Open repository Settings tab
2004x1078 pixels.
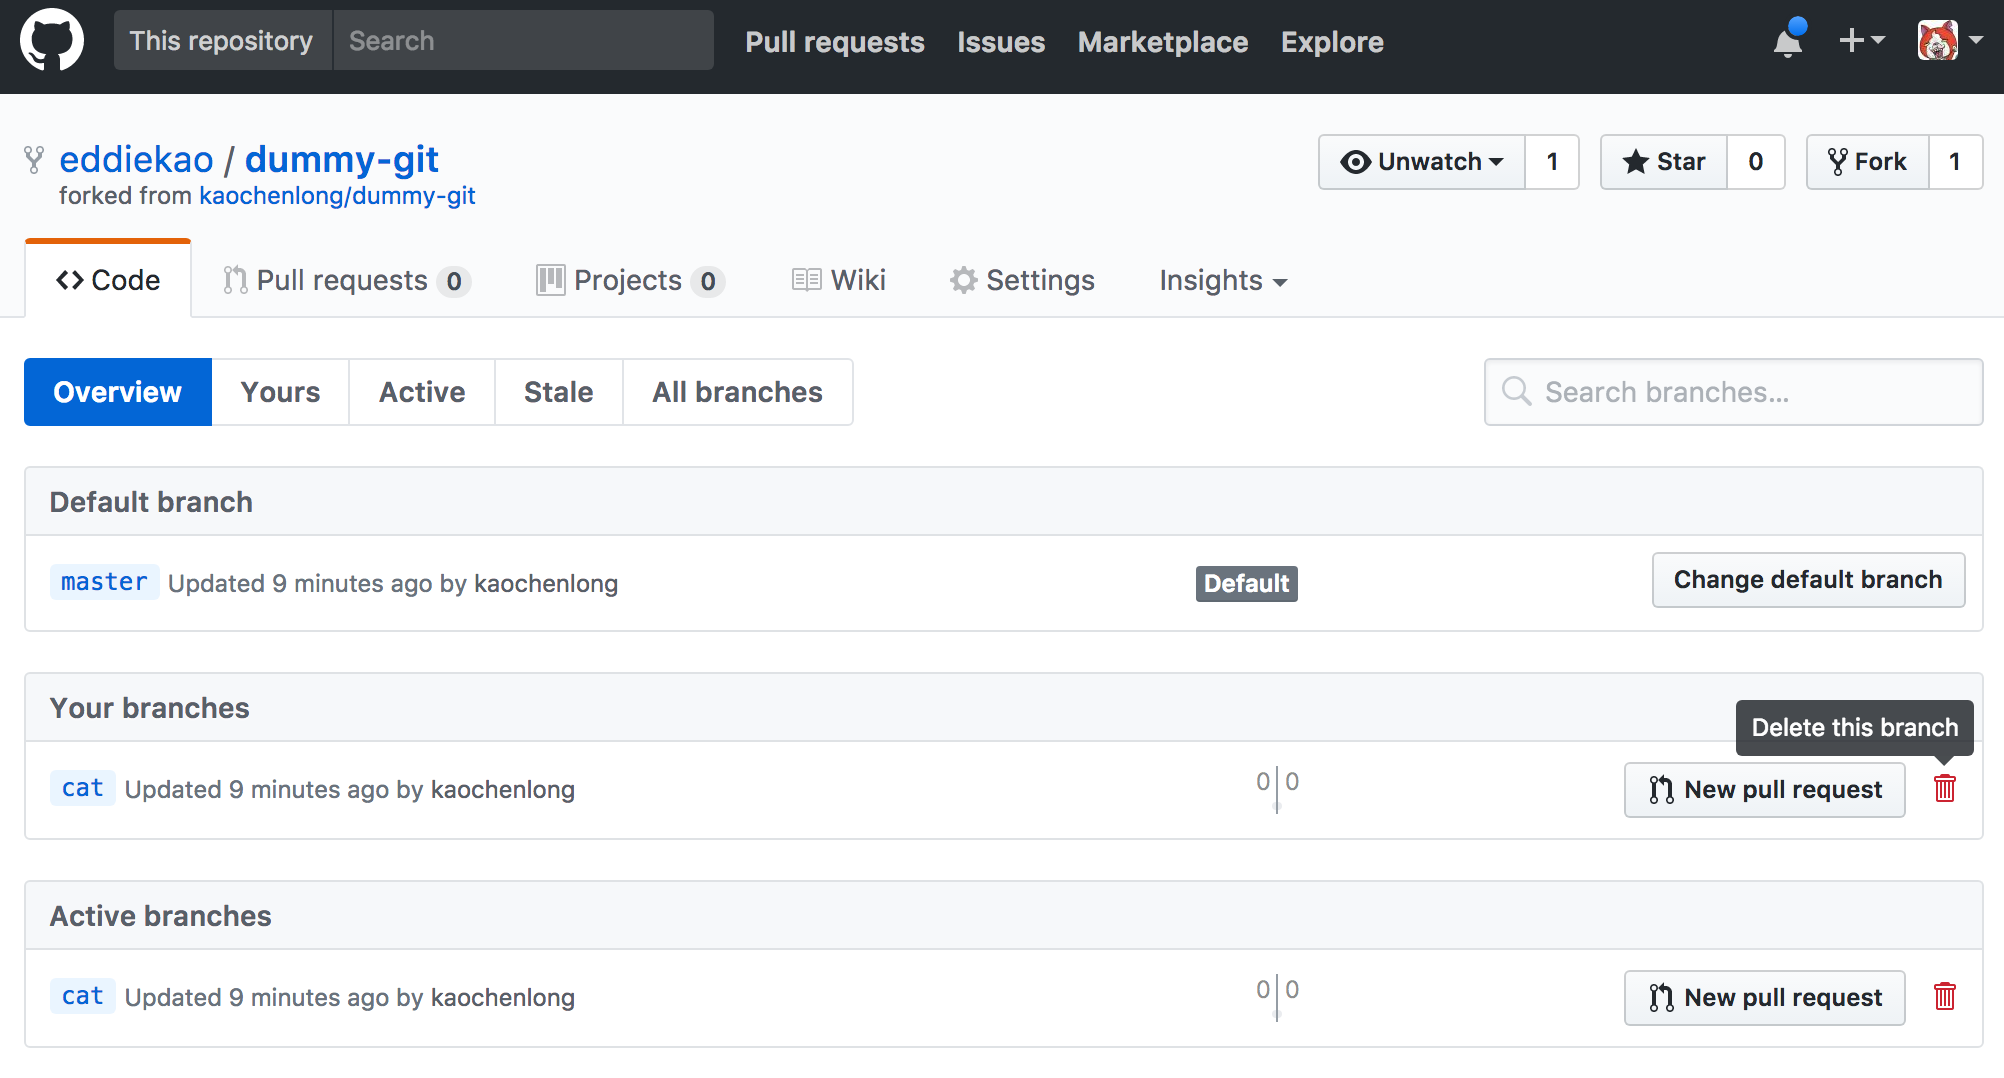pyautogui.click(x=1022, y=281)
